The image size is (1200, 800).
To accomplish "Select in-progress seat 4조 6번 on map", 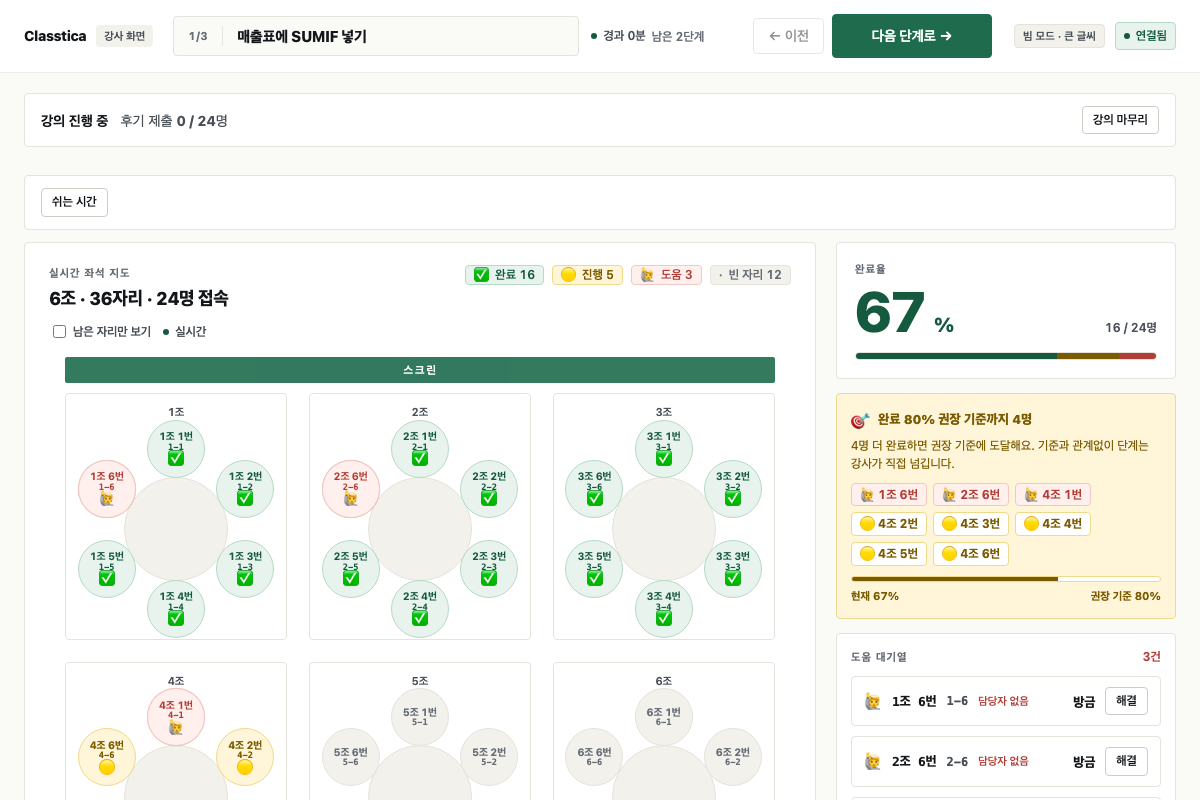I will [107, 757].
